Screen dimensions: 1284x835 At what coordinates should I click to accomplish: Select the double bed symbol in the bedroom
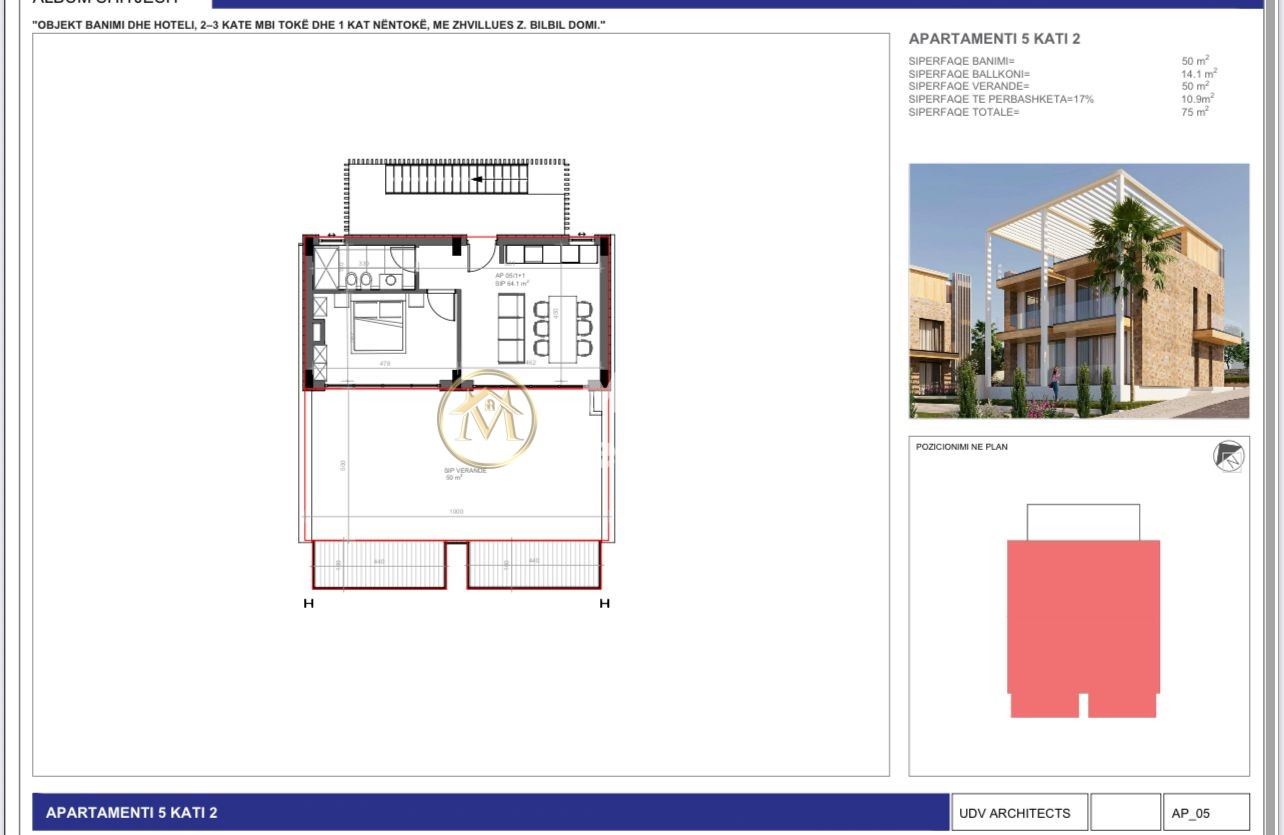point(378,325)
